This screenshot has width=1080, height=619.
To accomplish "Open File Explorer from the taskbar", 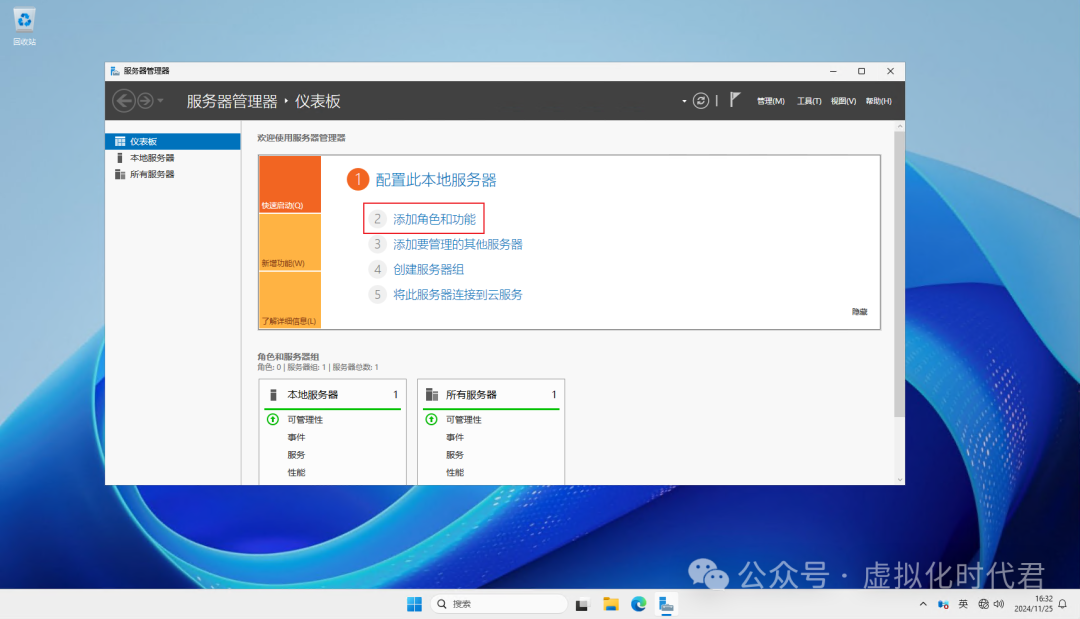I will pyautogui.click(x=610, y=604).
